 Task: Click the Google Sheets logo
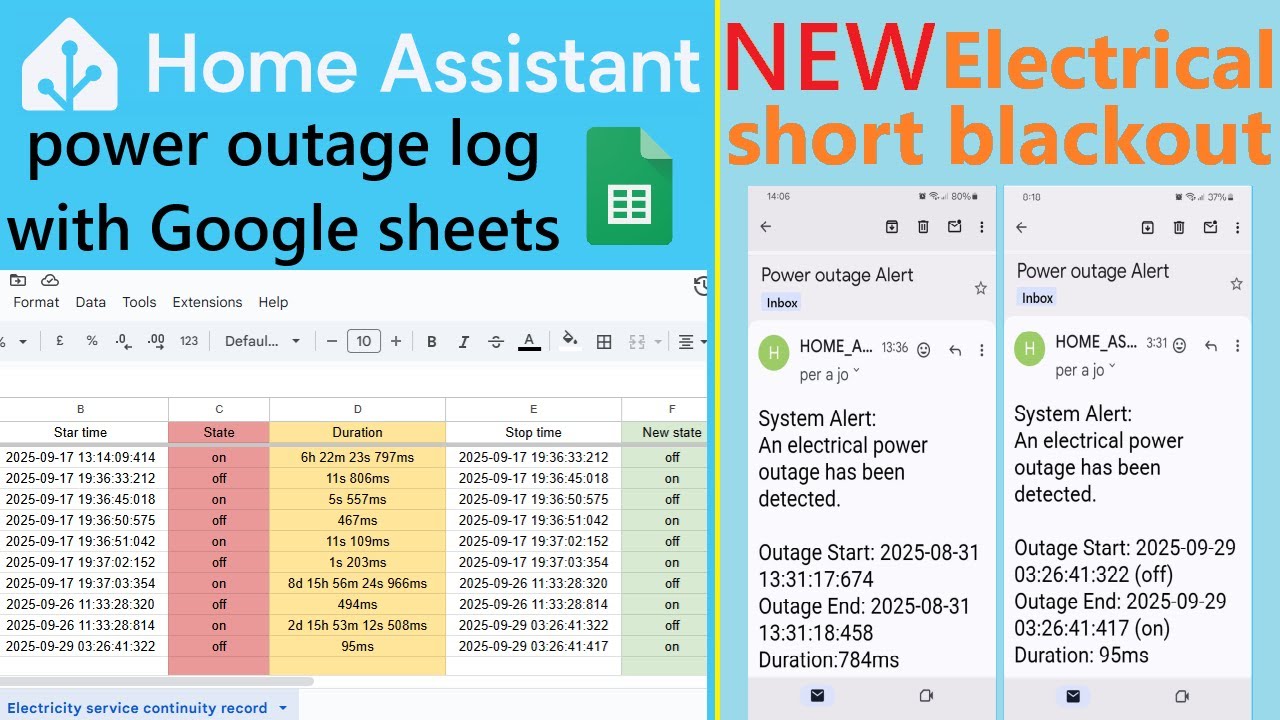[x=629, y=186]
